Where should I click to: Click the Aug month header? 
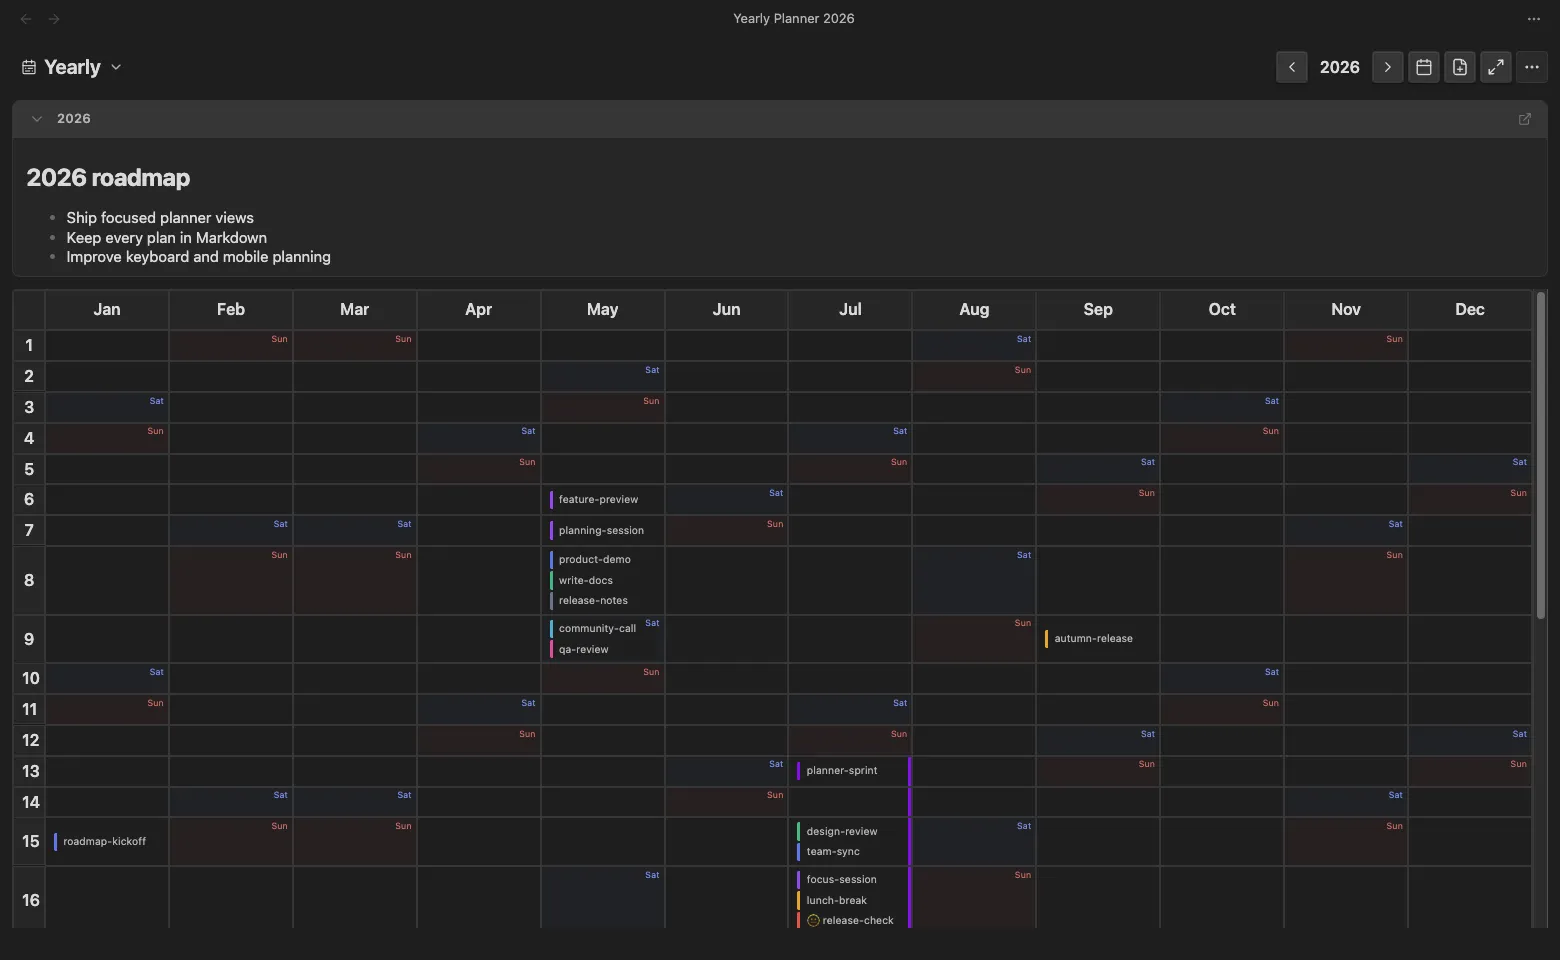click(974, 310)
